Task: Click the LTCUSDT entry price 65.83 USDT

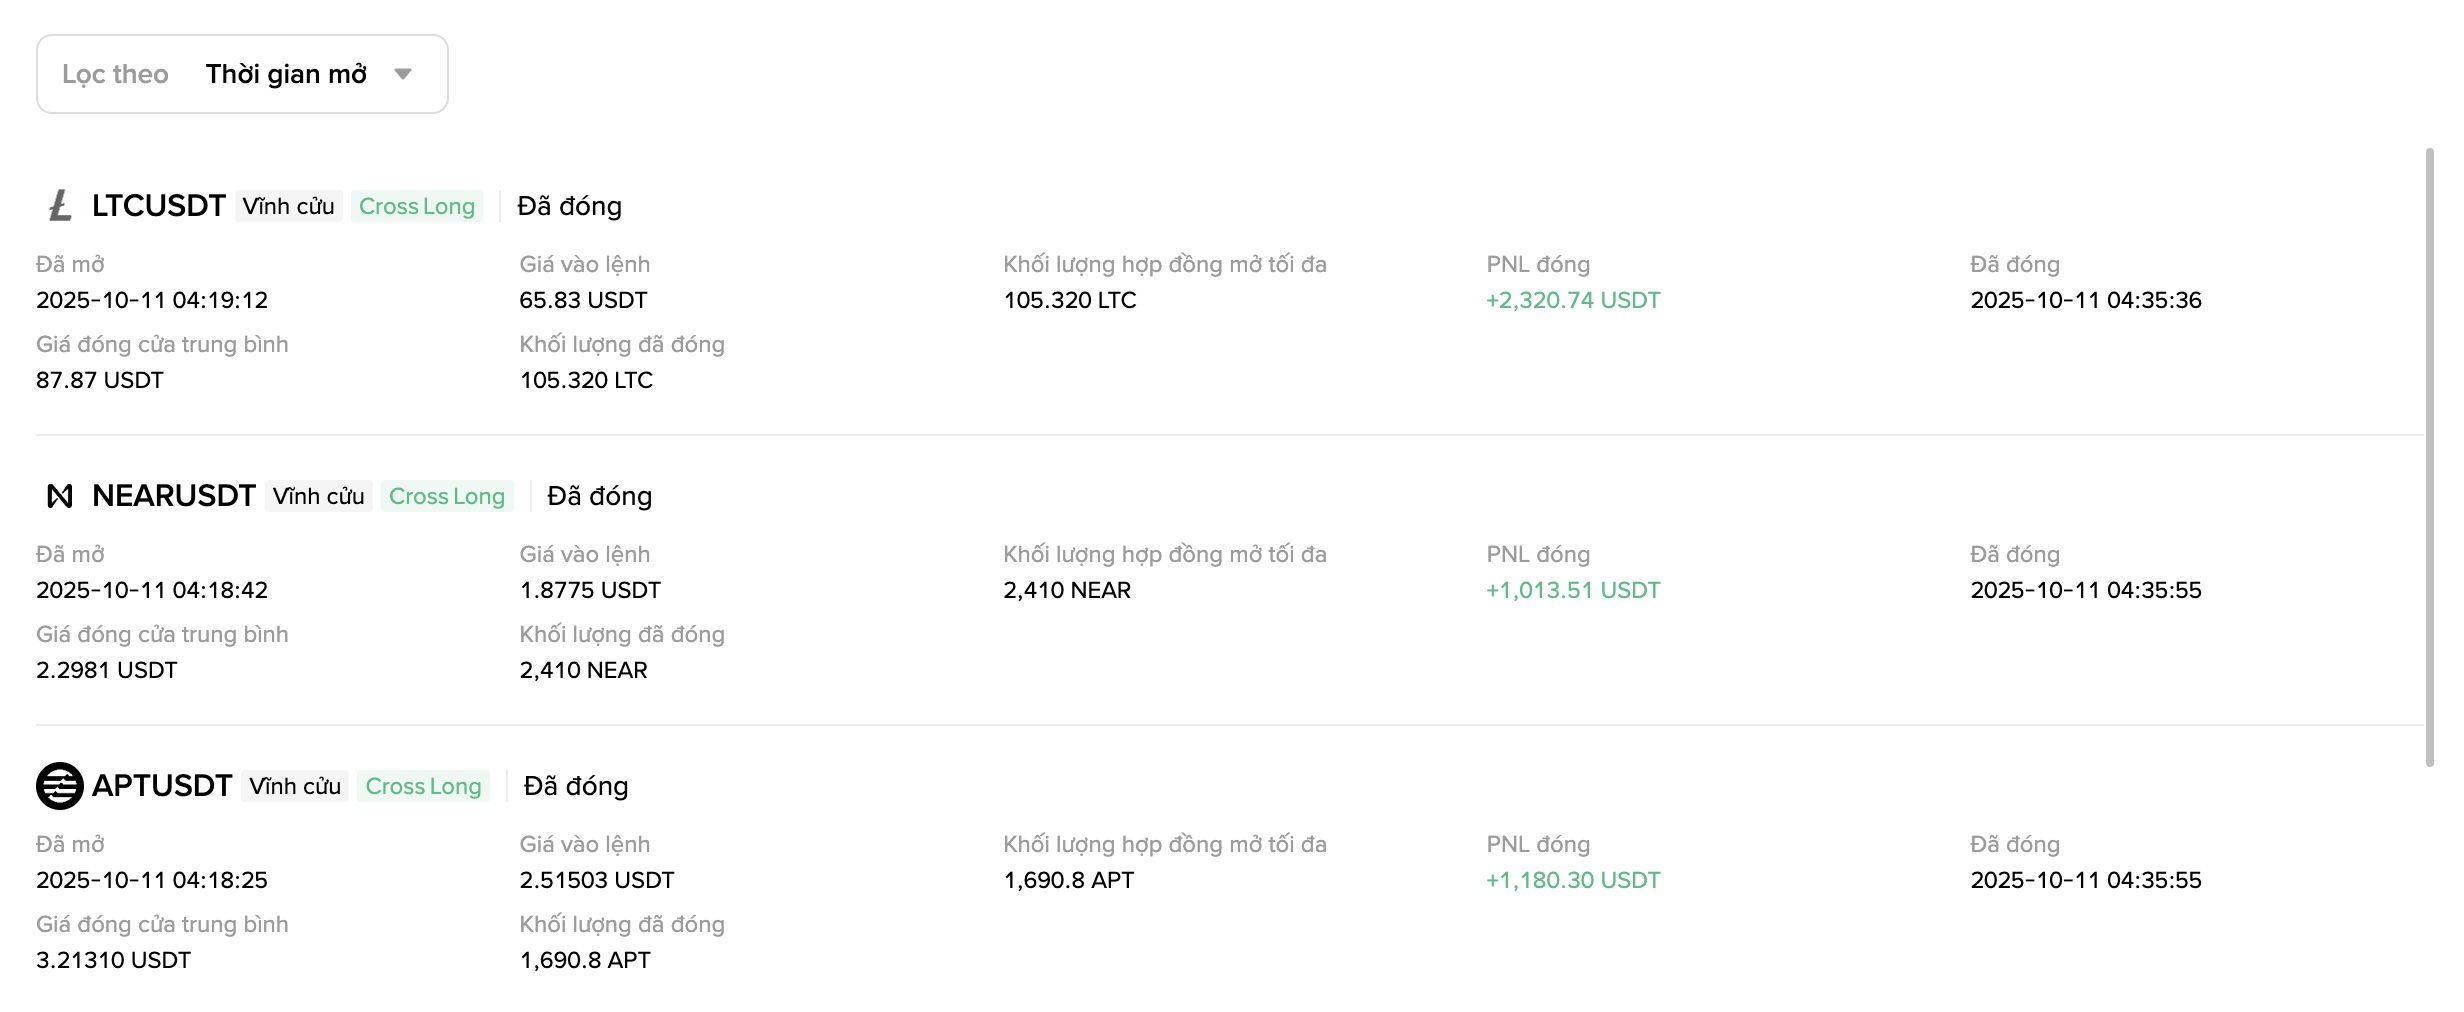Action: pyautogui.click(x=583, y=300)
